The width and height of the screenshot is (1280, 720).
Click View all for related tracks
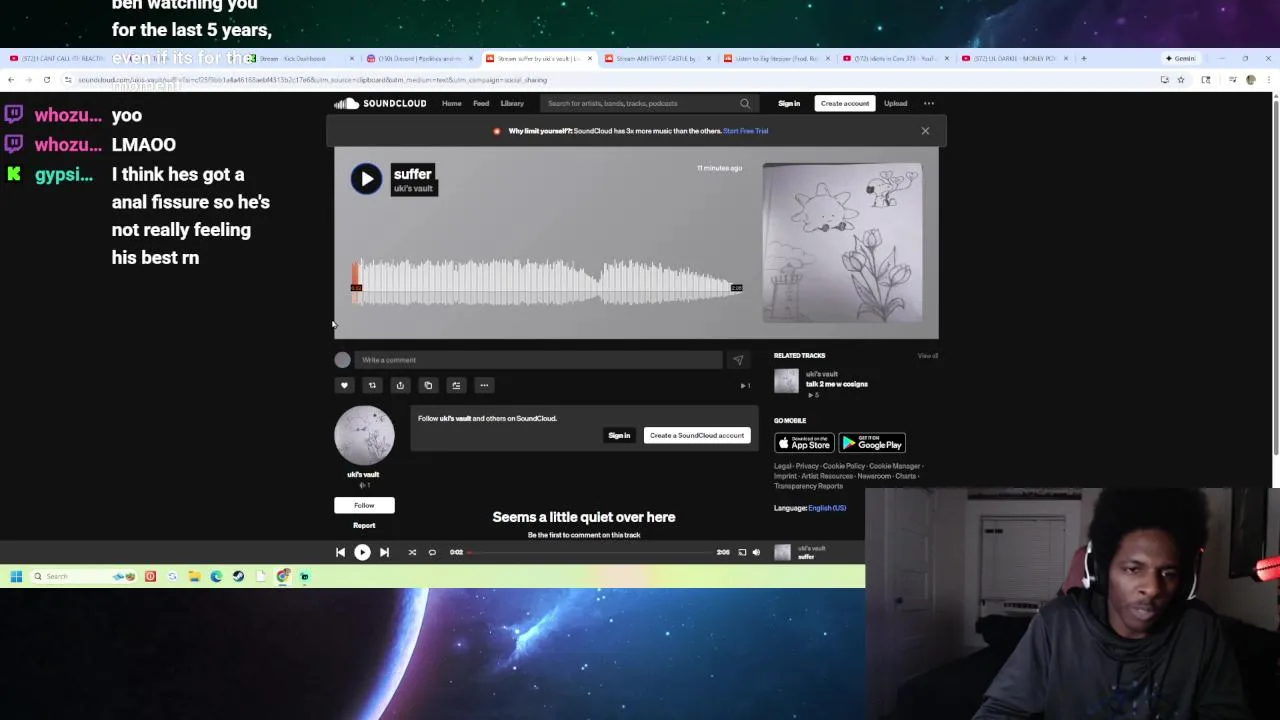click(928, 355)
